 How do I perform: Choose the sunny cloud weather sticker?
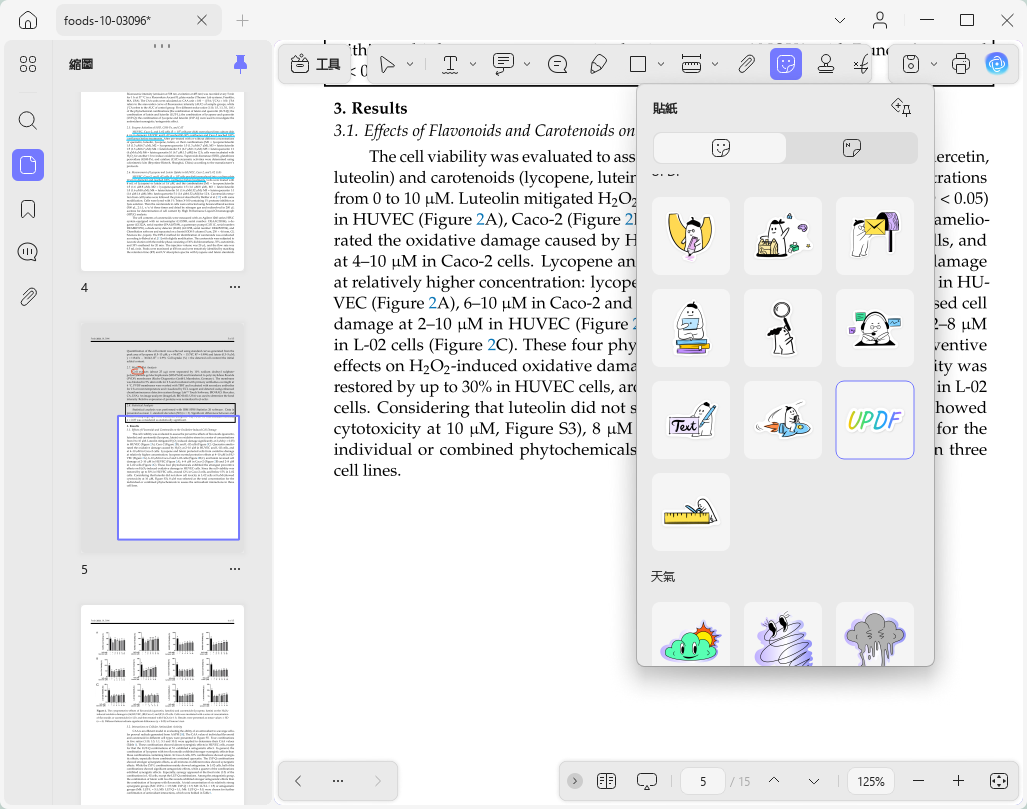pyautogui.click(x=691, y=634)
